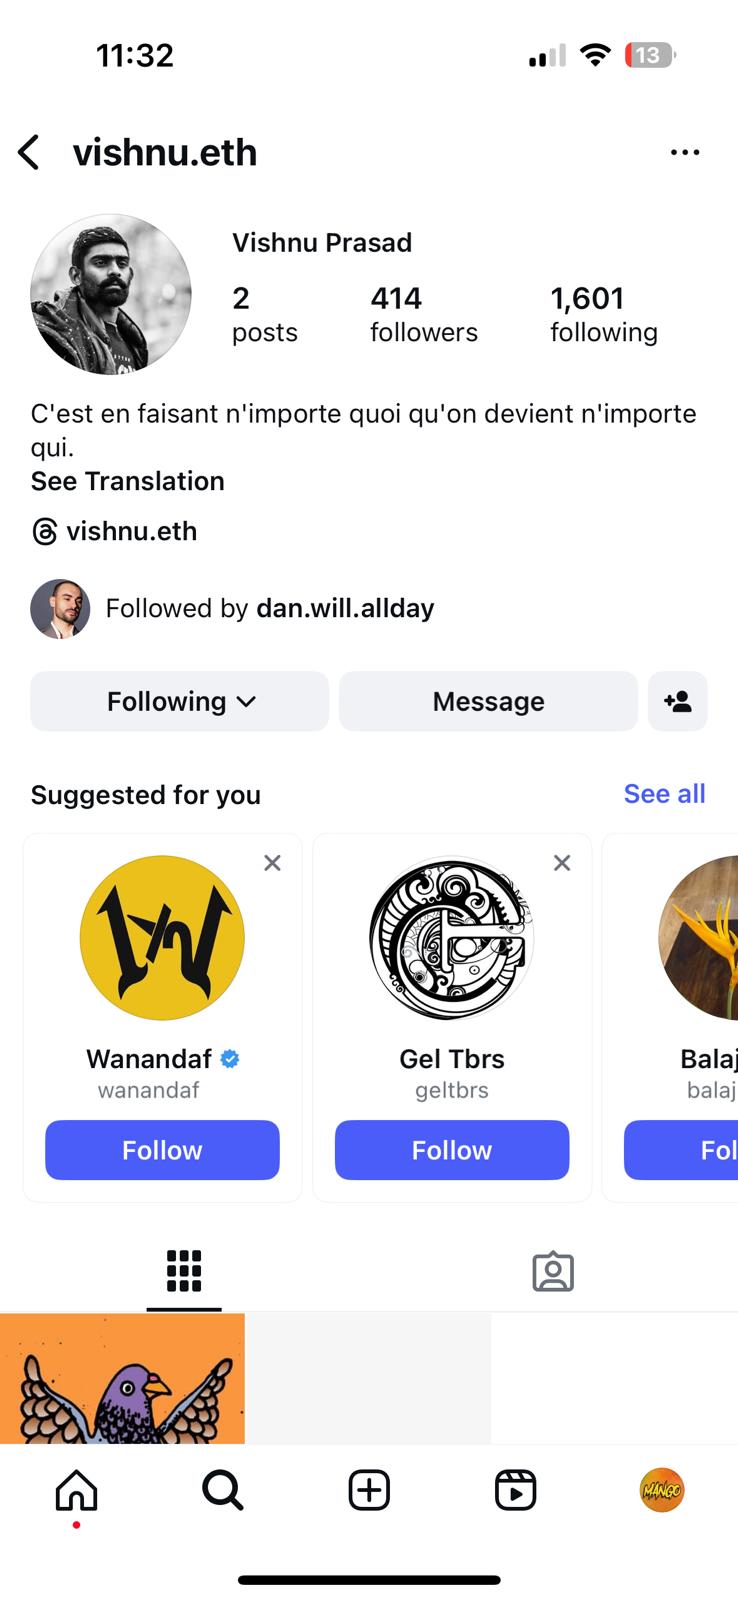Open the Search magnifier tab
The width and height of the screenshot is (738, 1600).
[x=222, y=1491]
